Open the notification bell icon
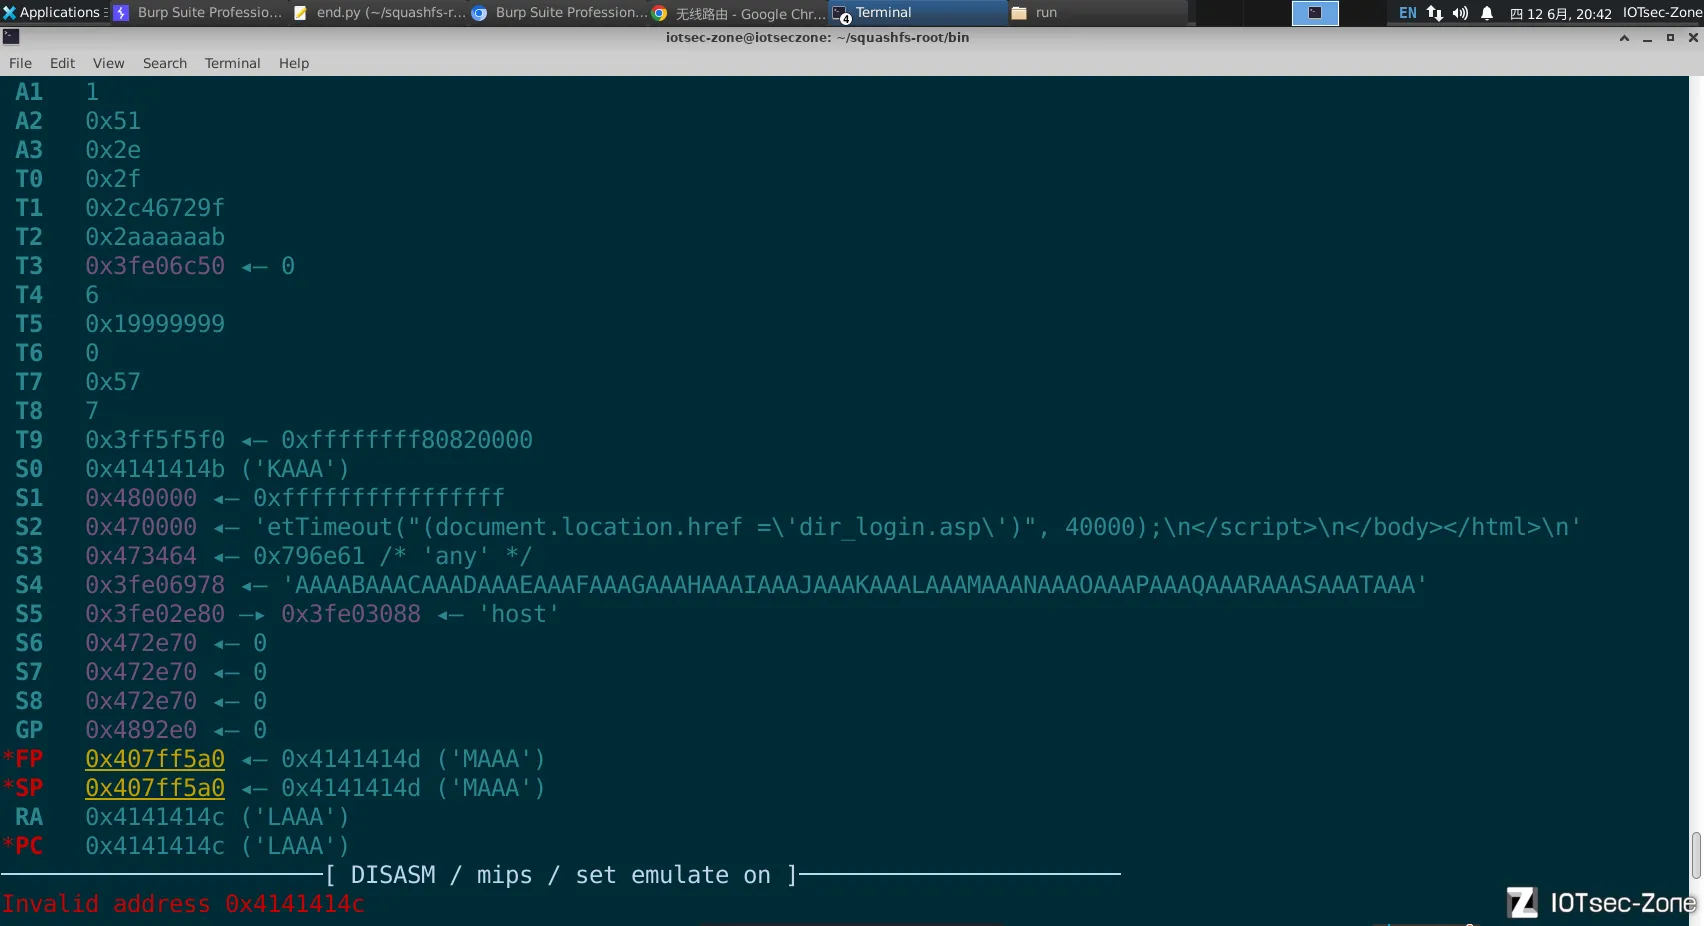This screenshot has width=1704, height=926. 1487,13
